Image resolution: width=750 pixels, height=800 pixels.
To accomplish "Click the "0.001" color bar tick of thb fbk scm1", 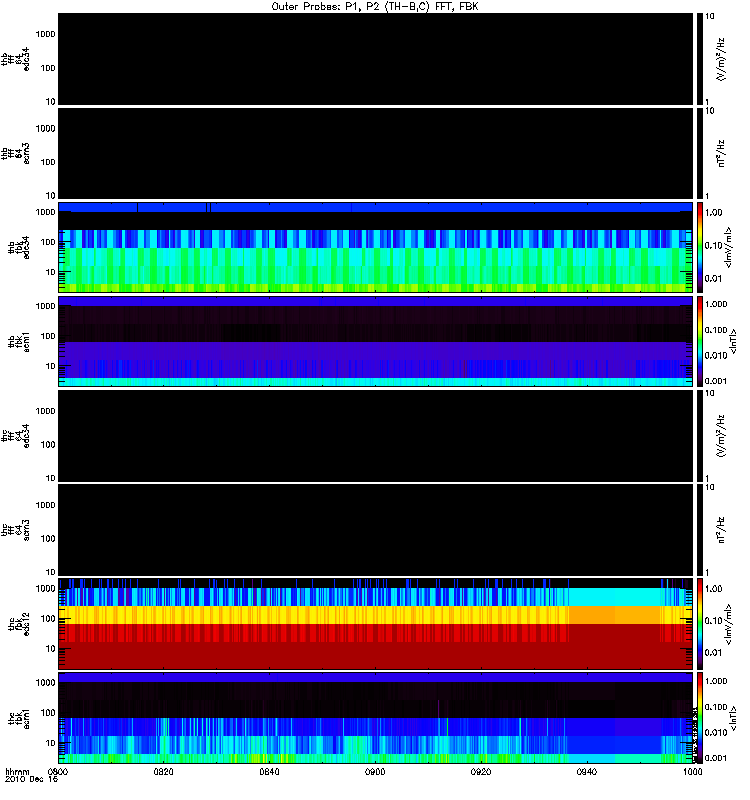I will [716, 382].
